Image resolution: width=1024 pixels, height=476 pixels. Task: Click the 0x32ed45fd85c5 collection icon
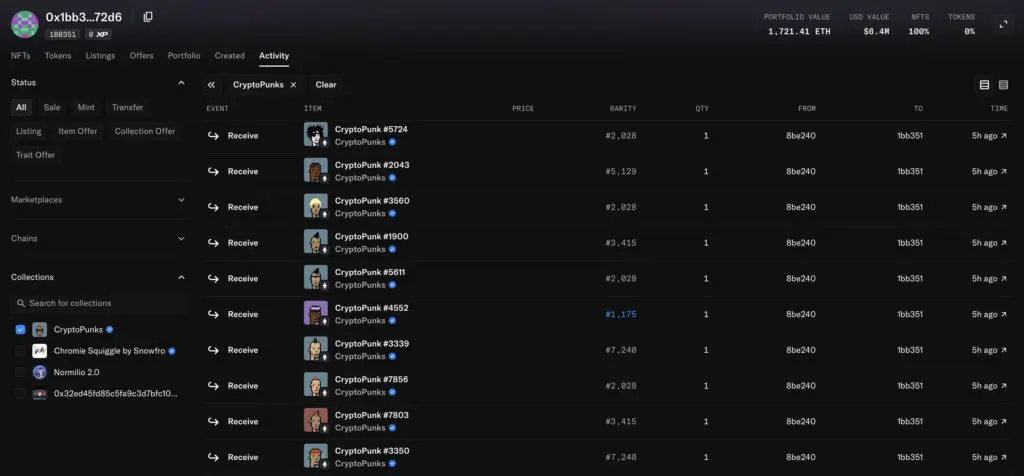coord(40,394)
